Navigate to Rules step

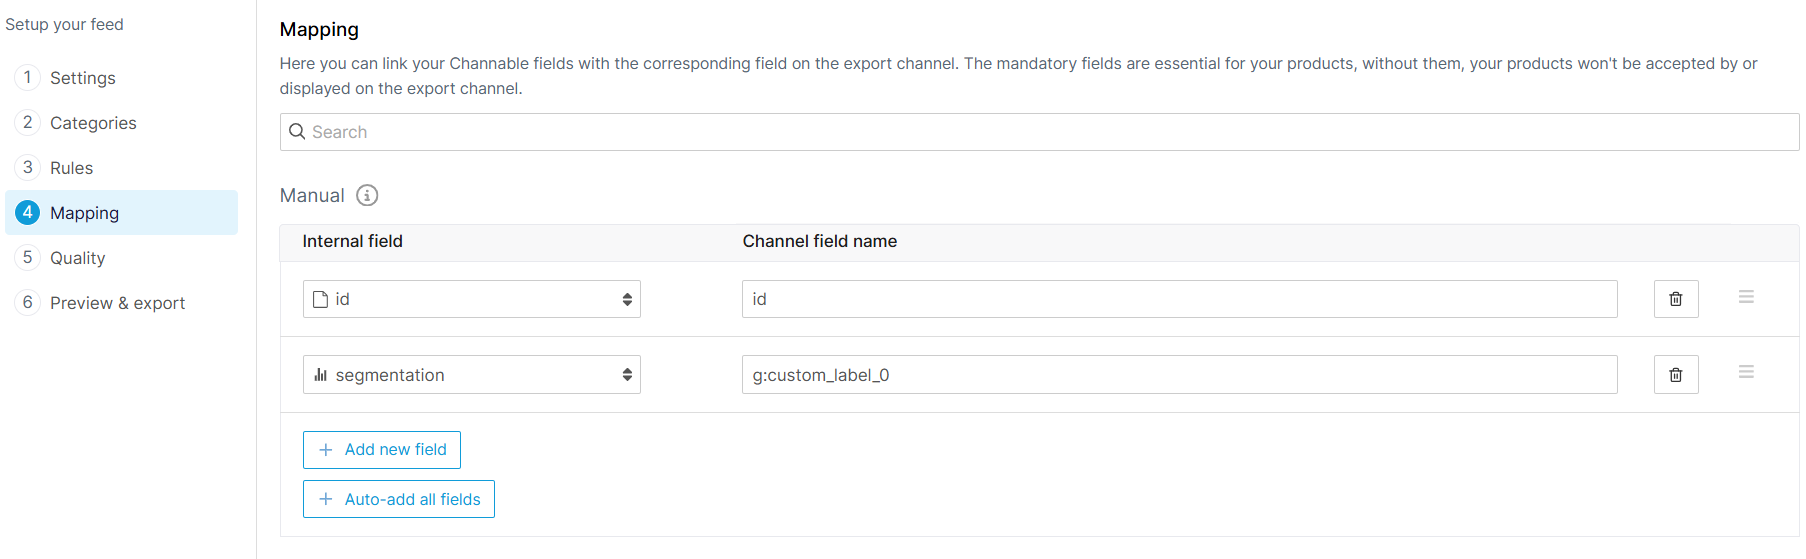tap(71, 168)
